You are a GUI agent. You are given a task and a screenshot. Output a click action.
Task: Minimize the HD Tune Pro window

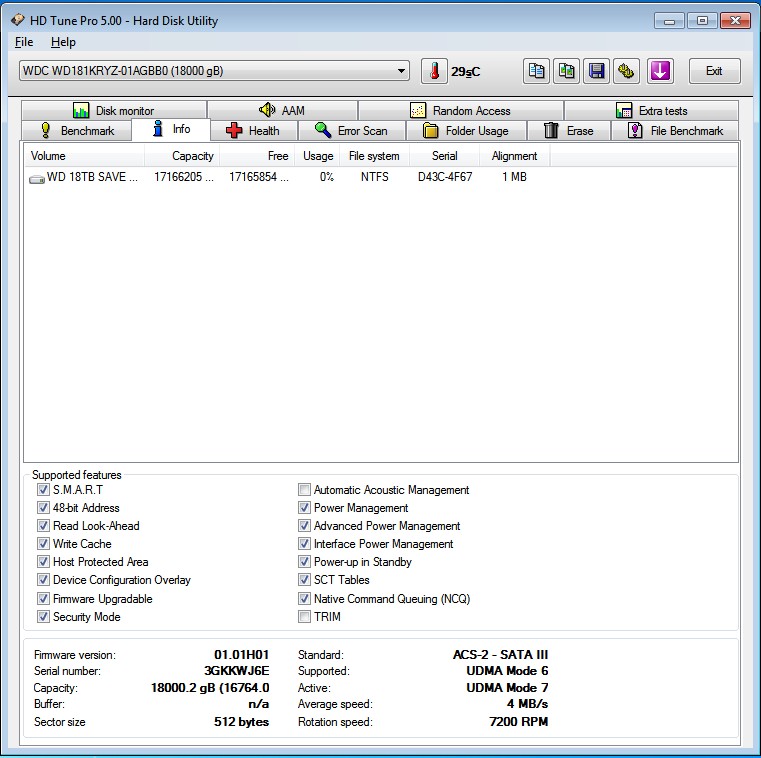coord(669,21)
